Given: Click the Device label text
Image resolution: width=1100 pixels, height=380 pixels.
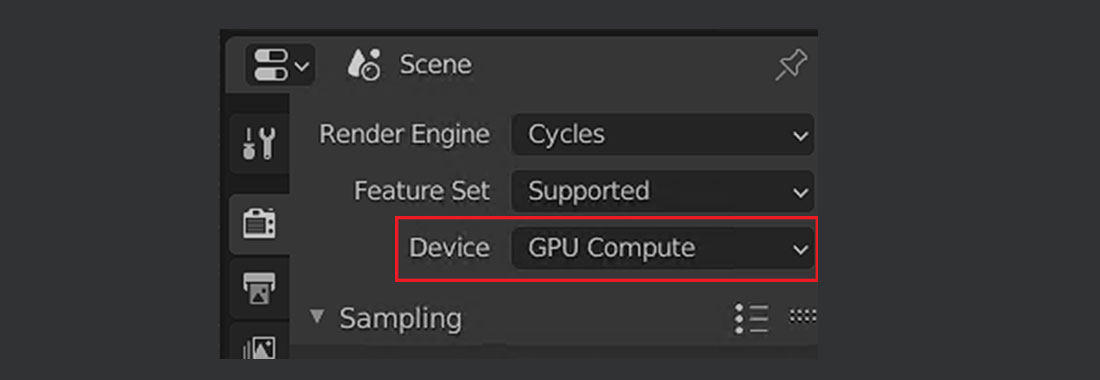Looking at the screenshot, I should (x=450, y=247).
